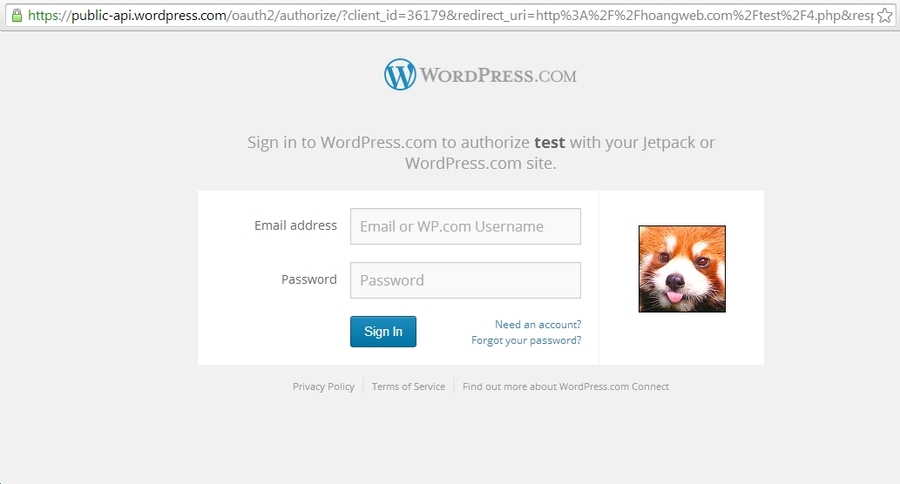This screenshot has width=900, height=484.
Task: Click the public-api.wordpress.com domain in URL
Action: (x=149, y=16)
